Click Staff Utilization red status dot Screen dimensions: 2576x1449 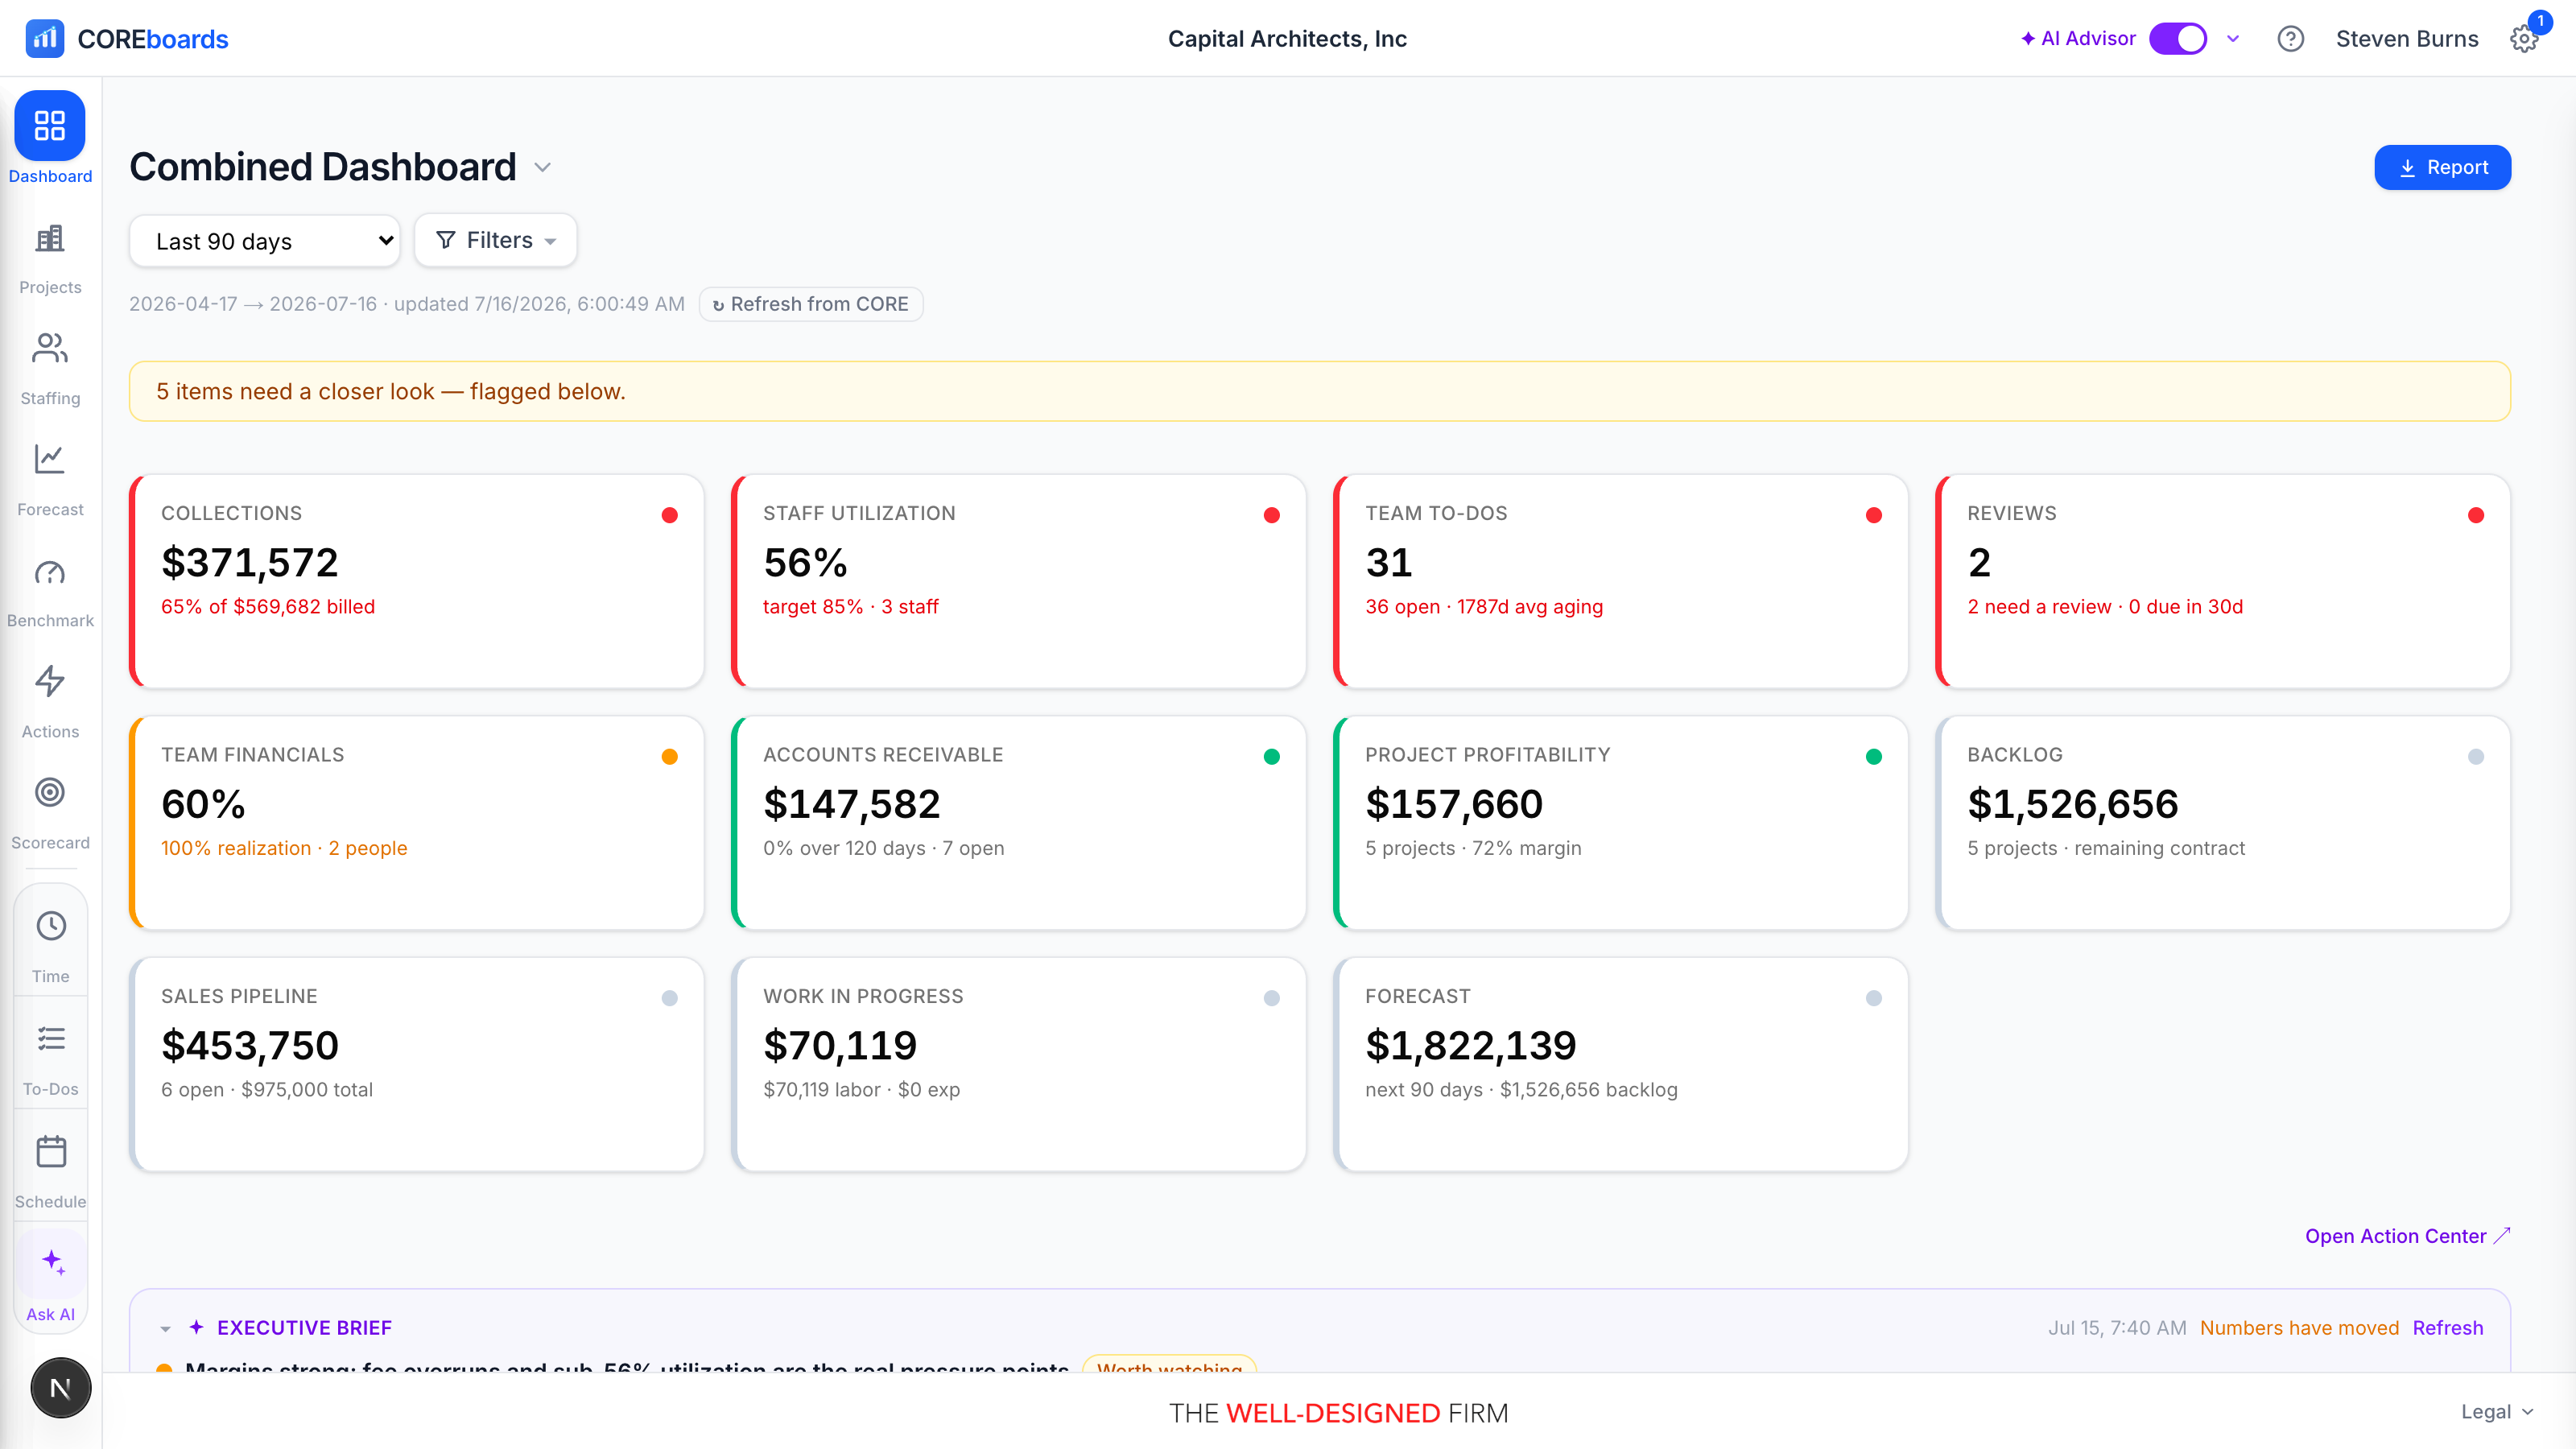(x=1272, y=515)
